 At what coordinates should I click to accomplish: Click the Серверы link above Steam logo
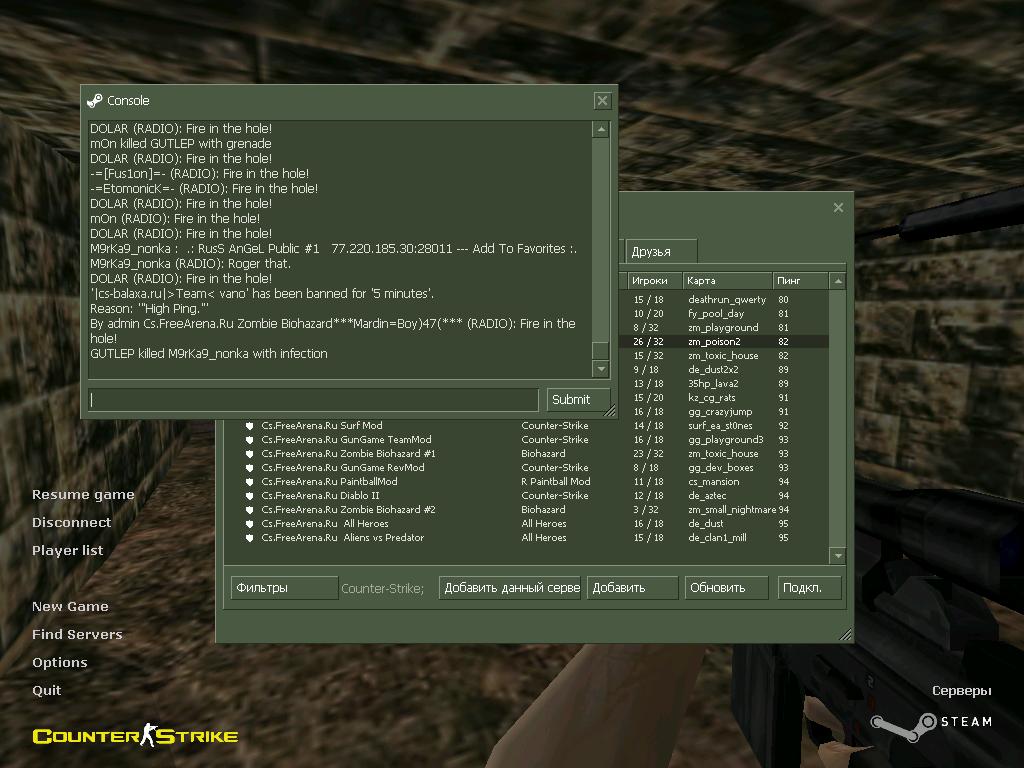tap(961, 691)
